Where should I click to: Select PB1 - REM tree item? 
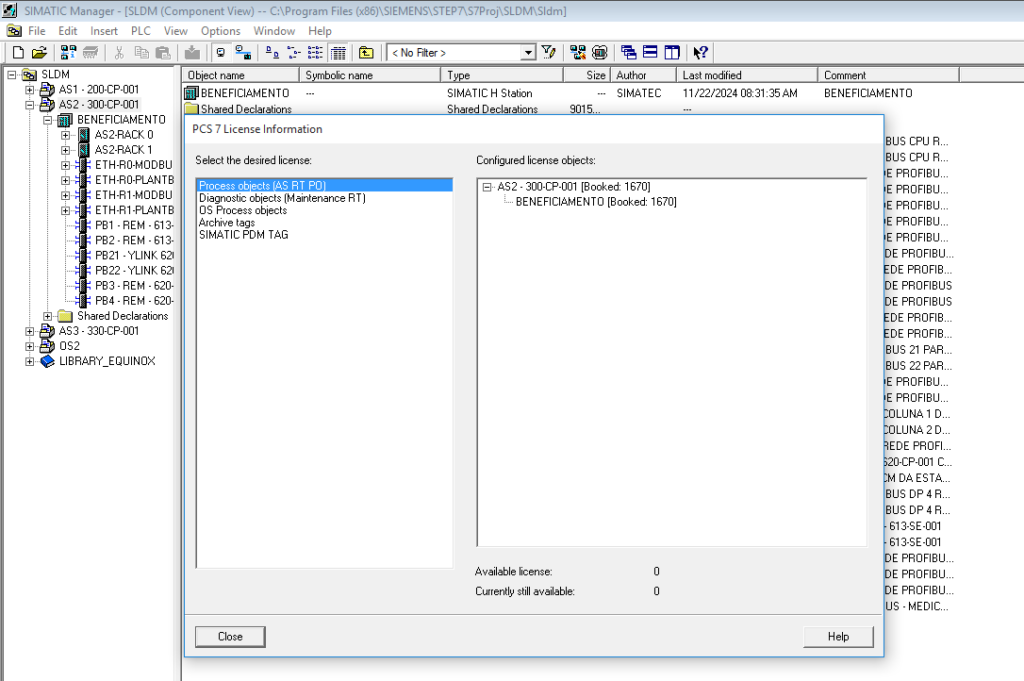134,225
